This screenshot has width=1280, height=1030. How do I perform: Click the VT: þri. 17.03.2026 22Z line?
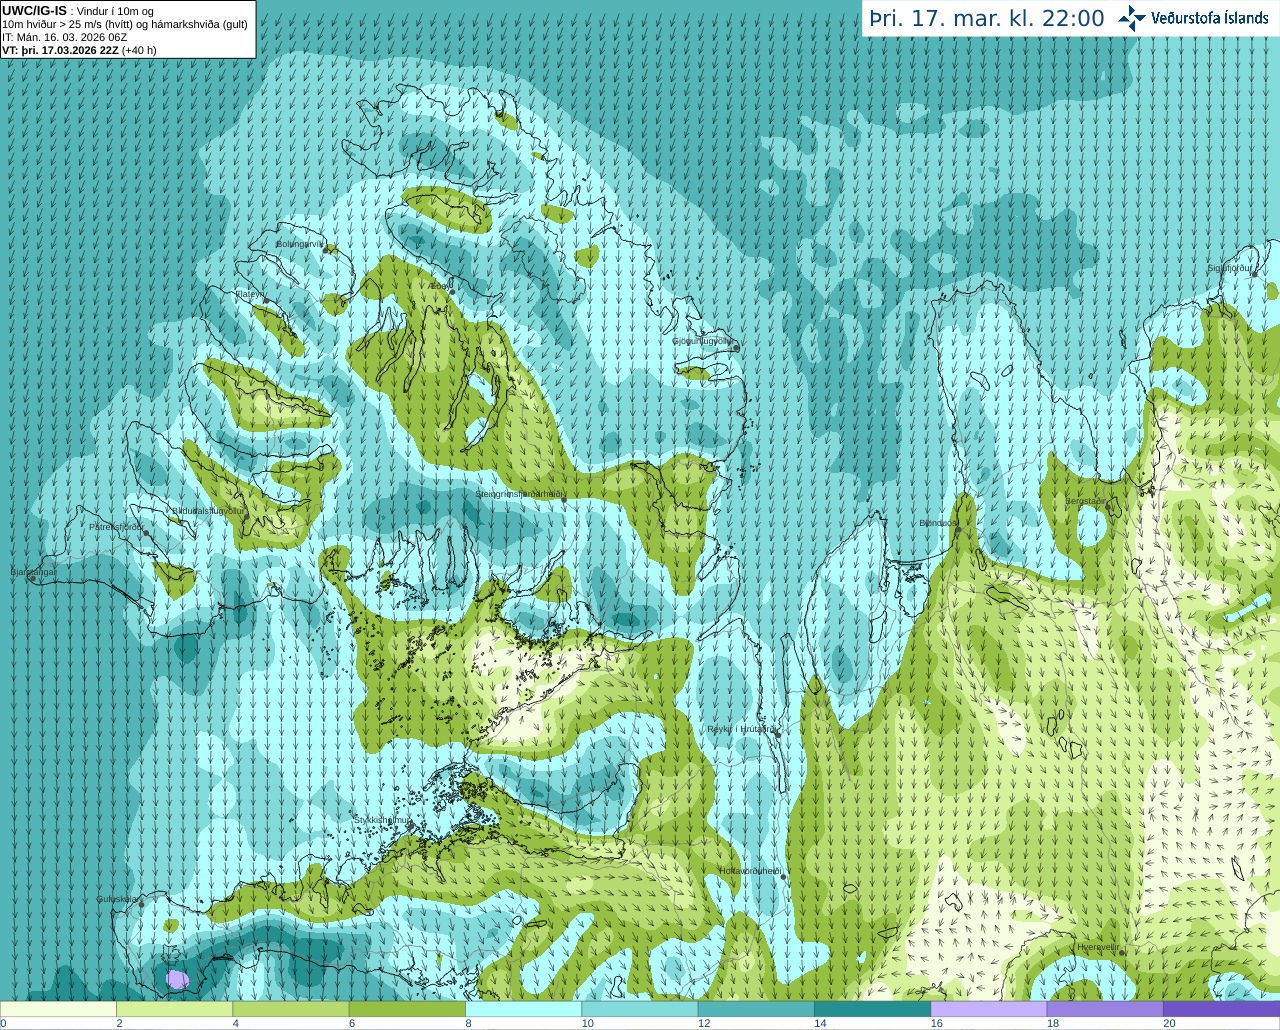click(80, 50)
